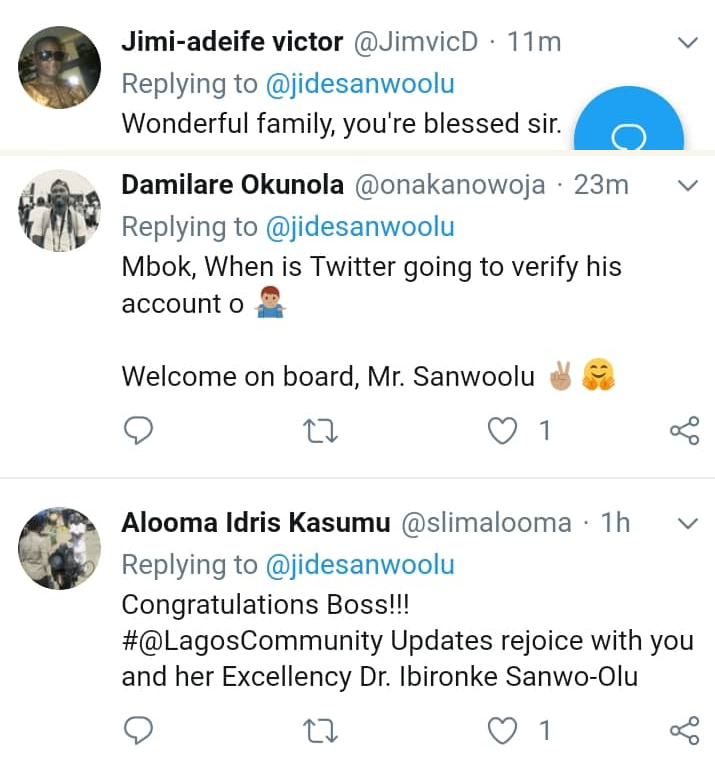Open options chevron on Jimi-adeife victor's tweet
This screenshot has width=715, height=765.
688,43
